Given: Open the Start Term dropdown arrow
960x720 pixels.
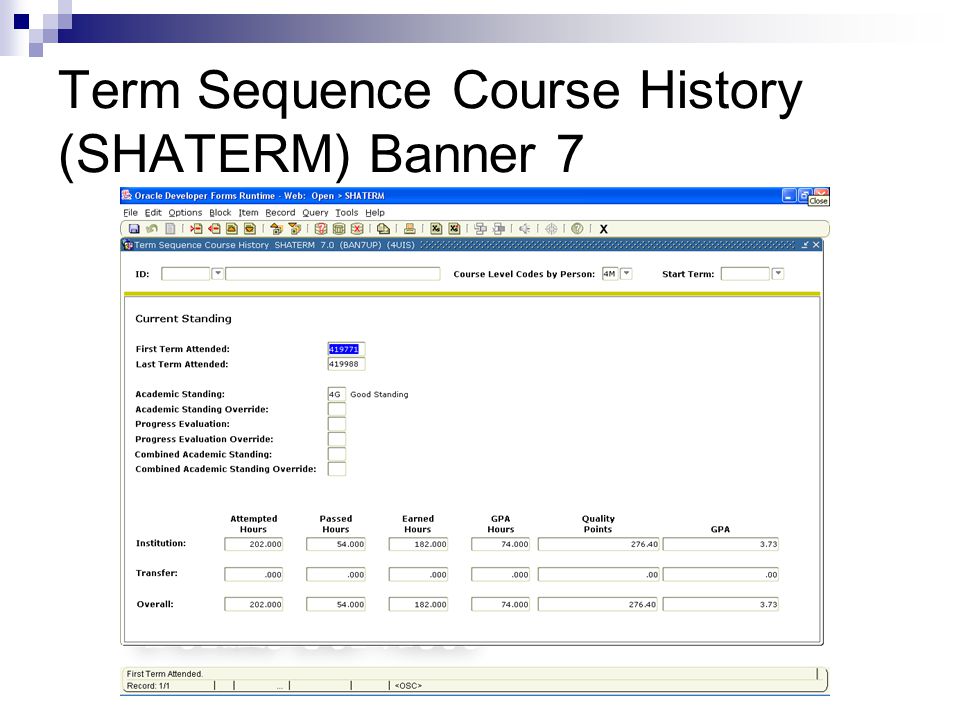Looking at the screenshot, I should (x=778, y=274).
